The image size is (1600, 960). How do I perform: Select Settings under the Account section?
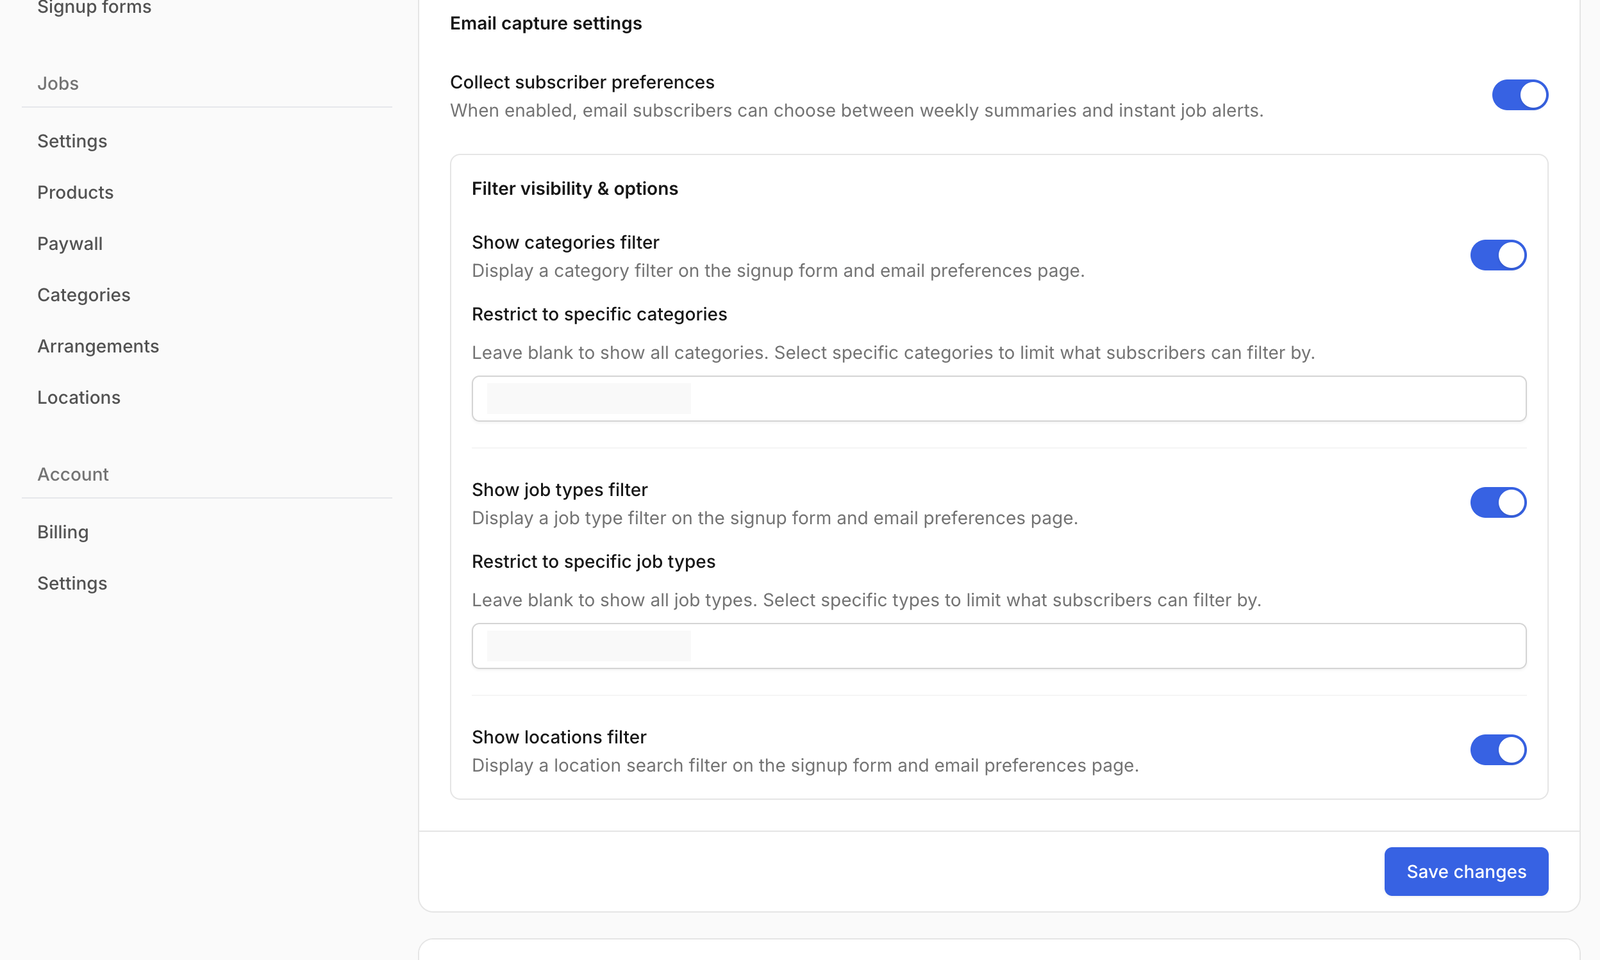[x=72, y=583]
